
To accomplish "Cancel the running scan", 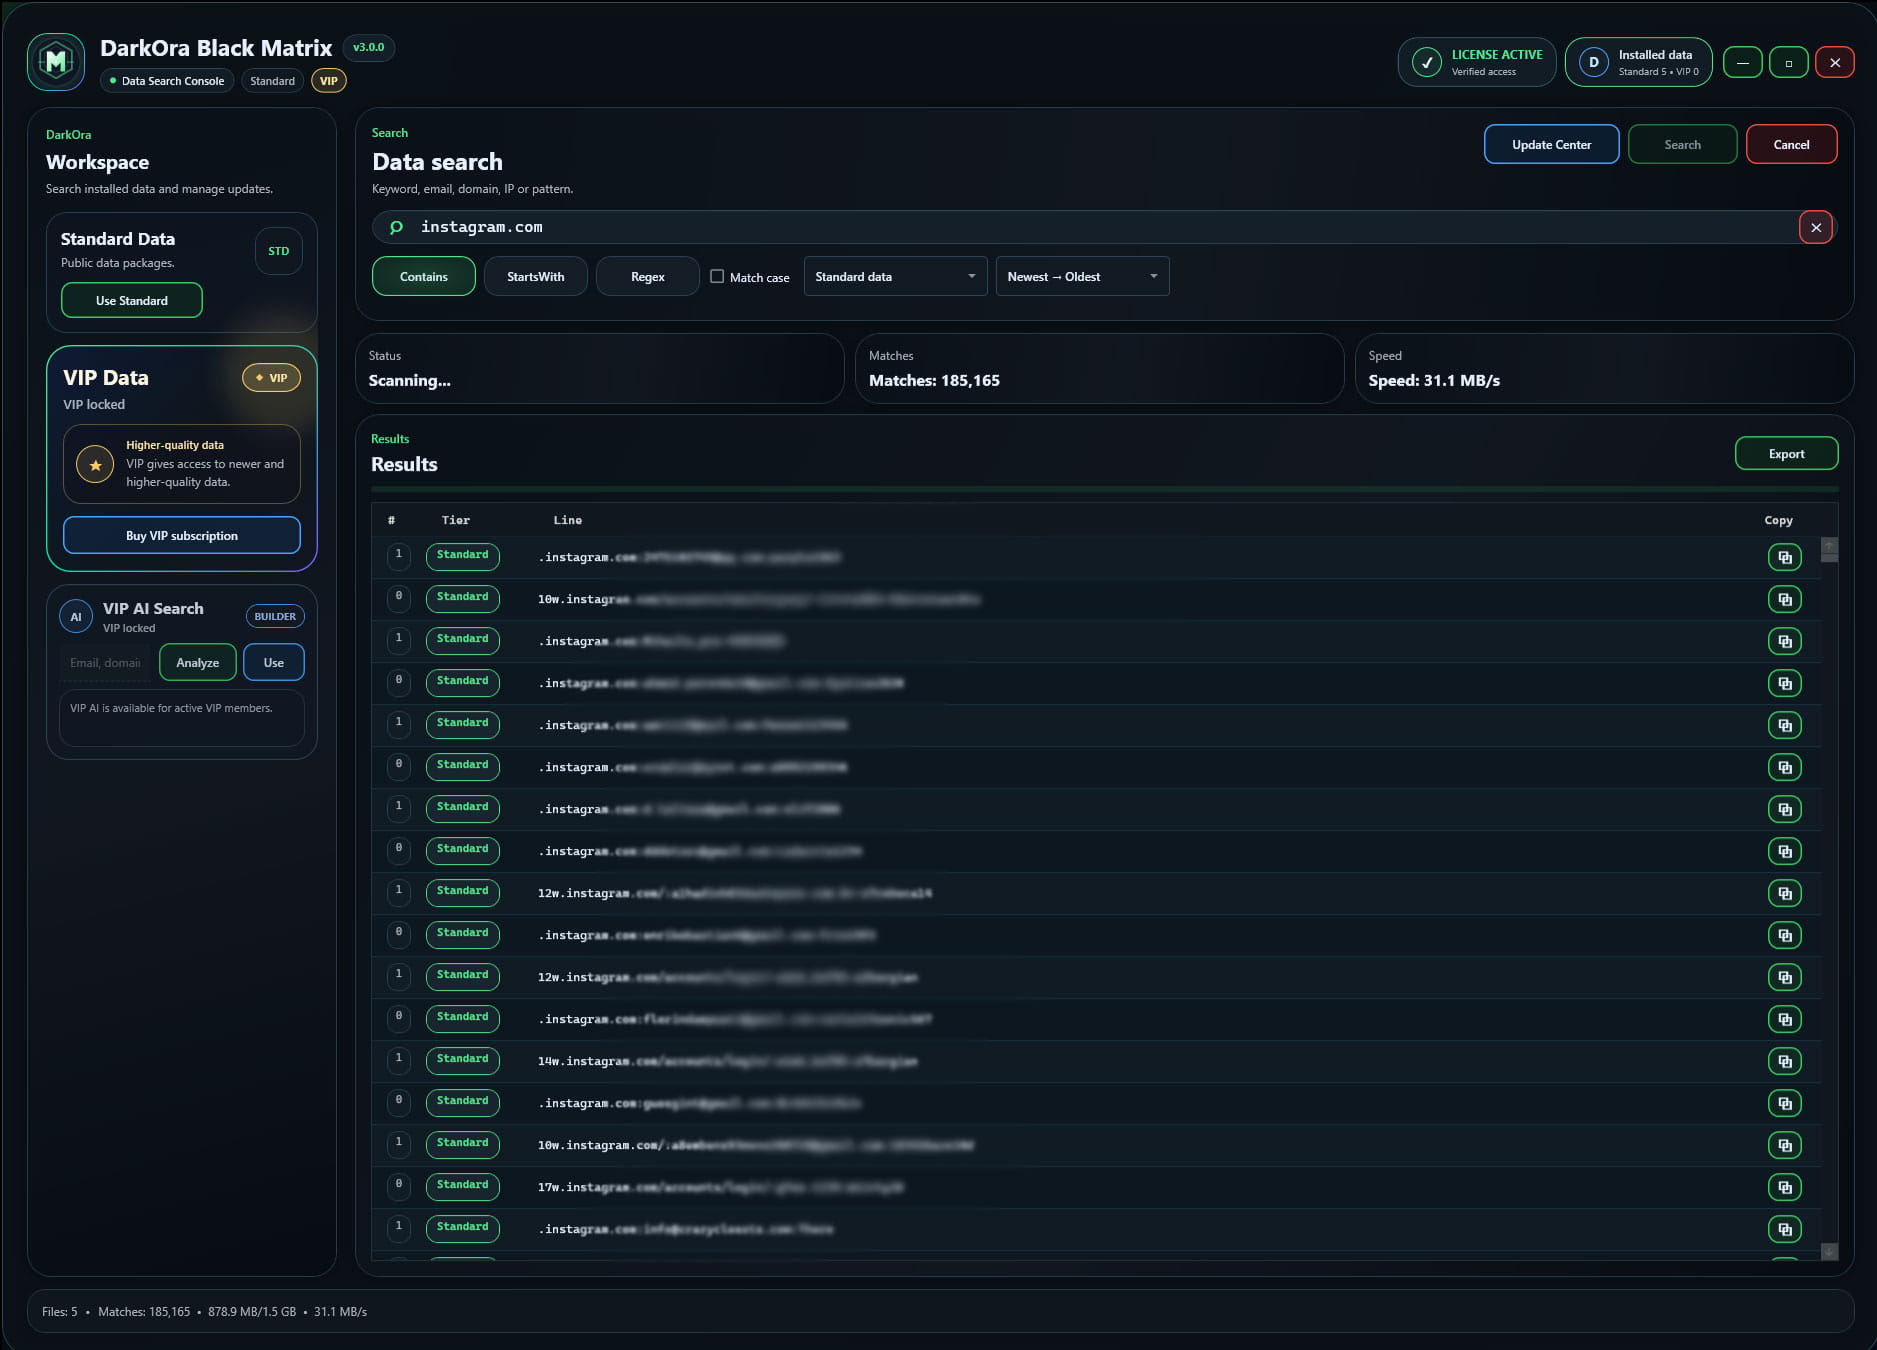I will (x=1791, y=144).
